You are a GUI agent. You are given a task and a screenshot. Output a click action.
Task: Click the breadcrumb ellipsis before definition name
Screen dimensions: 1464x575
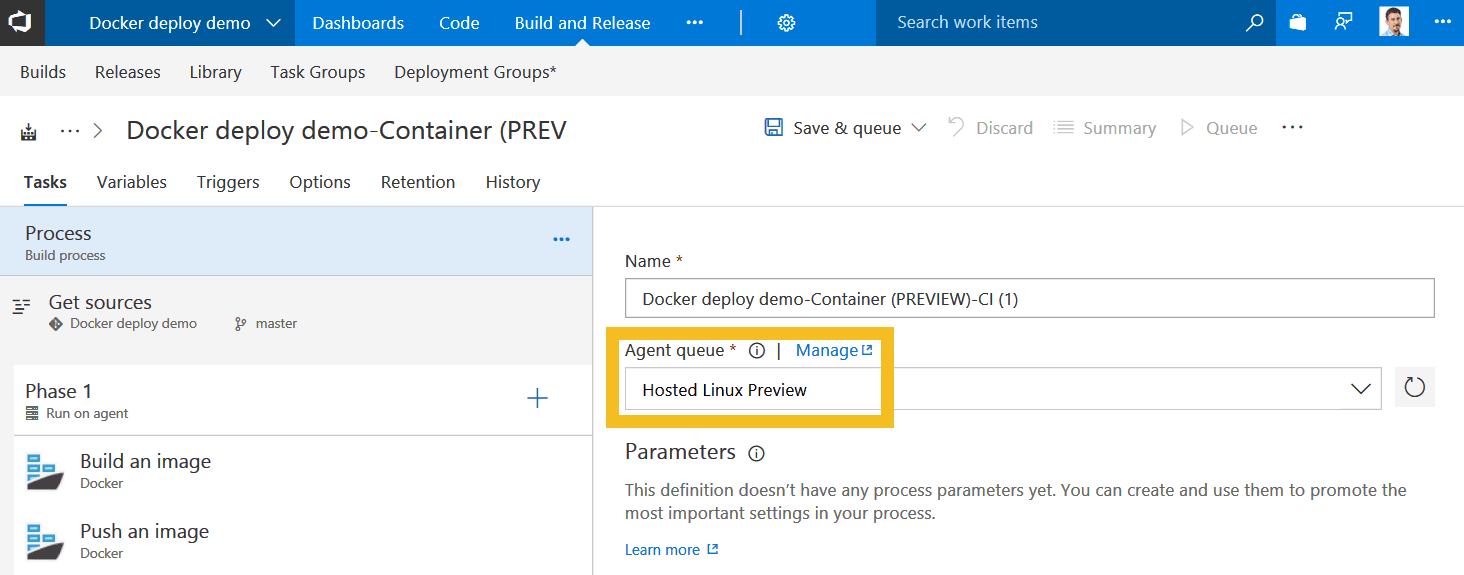70,130
